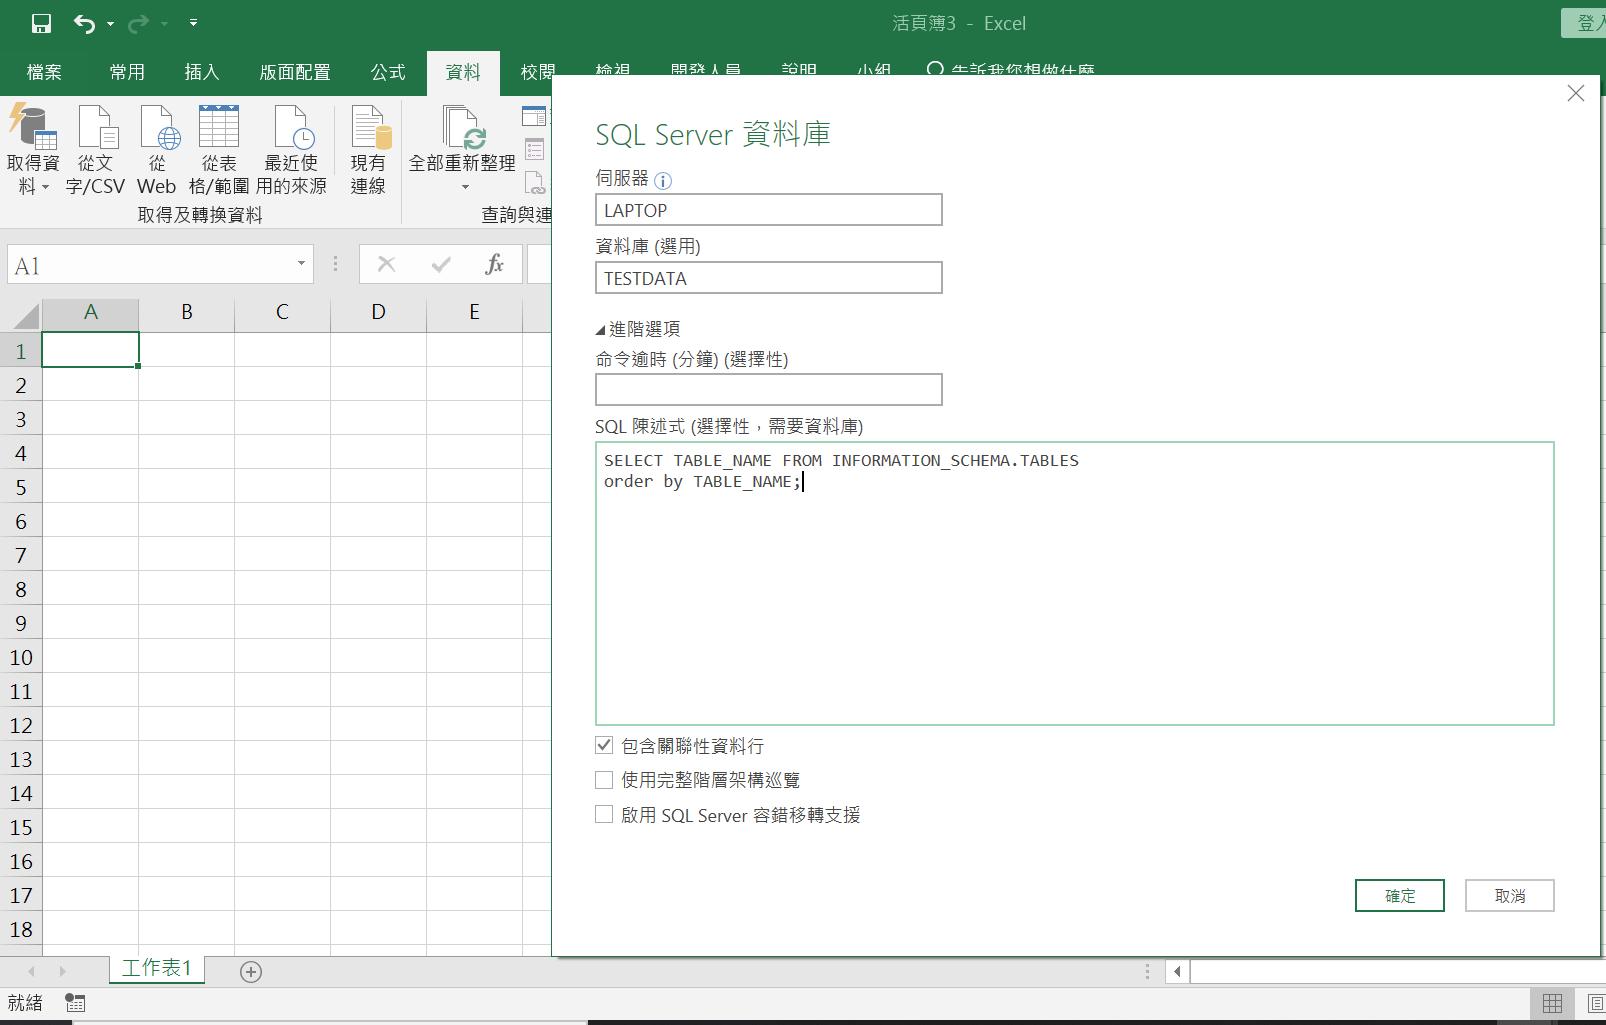Add a new sheet with plus icon
Image resolution: width=1606 pixels, height=1025 pixels.
click(251, 972)
